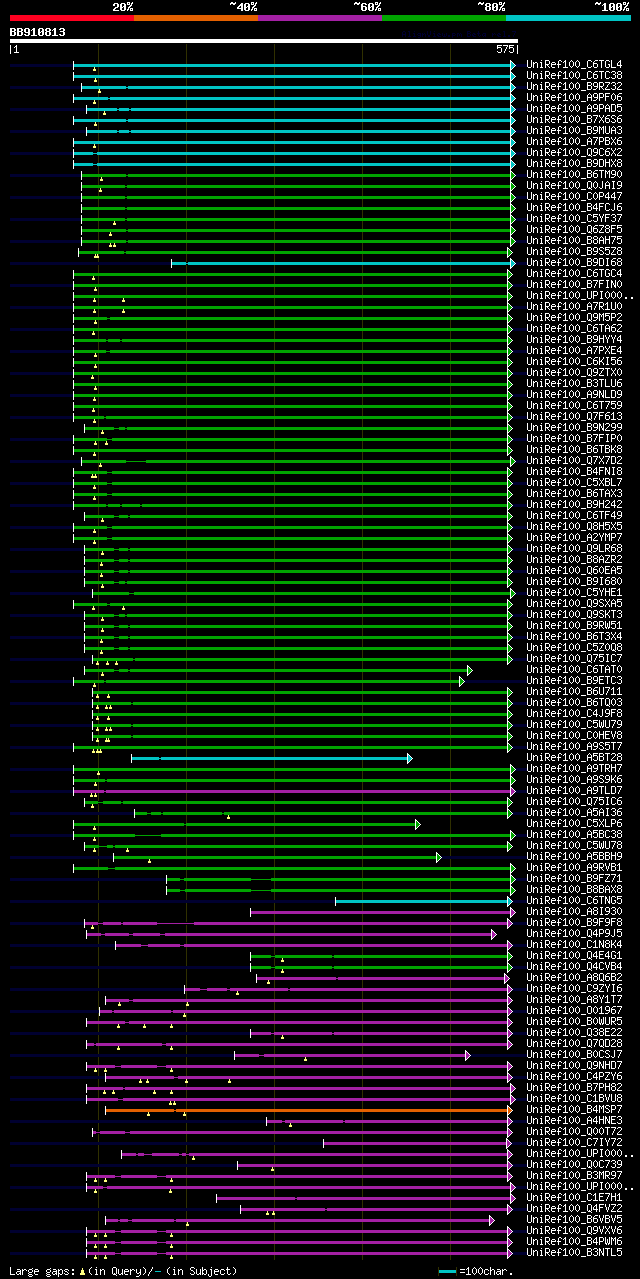Click label UniRef100_A7R1U0
The height and width of the screenshot is (1279, 640).
click(574, 307)
